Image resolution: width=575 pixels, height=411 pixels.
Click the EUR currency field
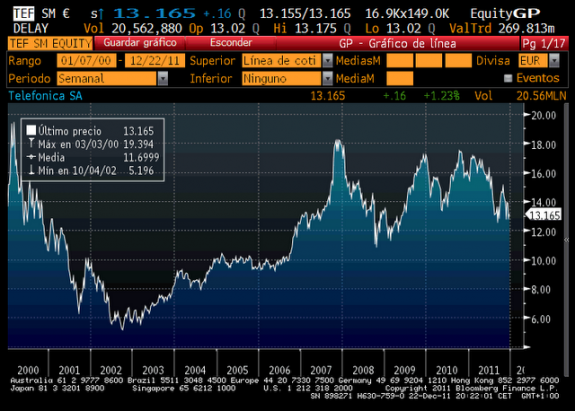pos(533,60)
